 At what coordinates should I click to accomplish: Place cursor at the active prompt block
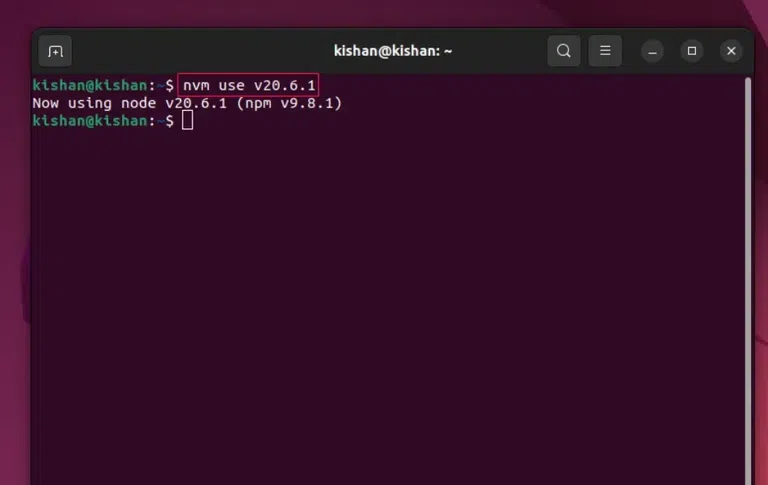click(187, 121)
